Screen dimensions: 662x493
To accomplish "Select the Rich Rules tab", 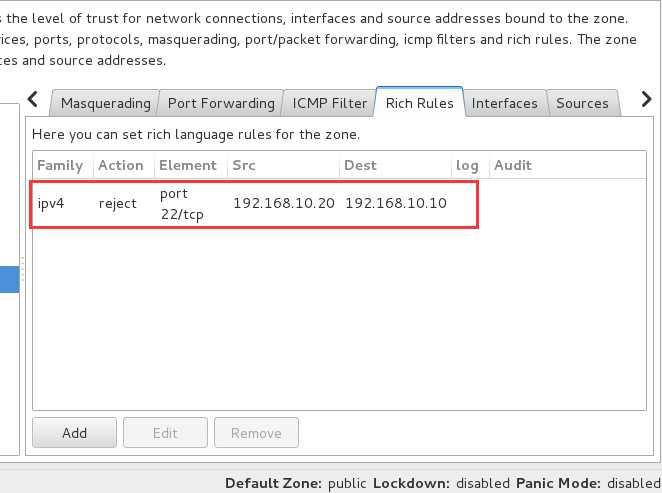I will (419, 103).
